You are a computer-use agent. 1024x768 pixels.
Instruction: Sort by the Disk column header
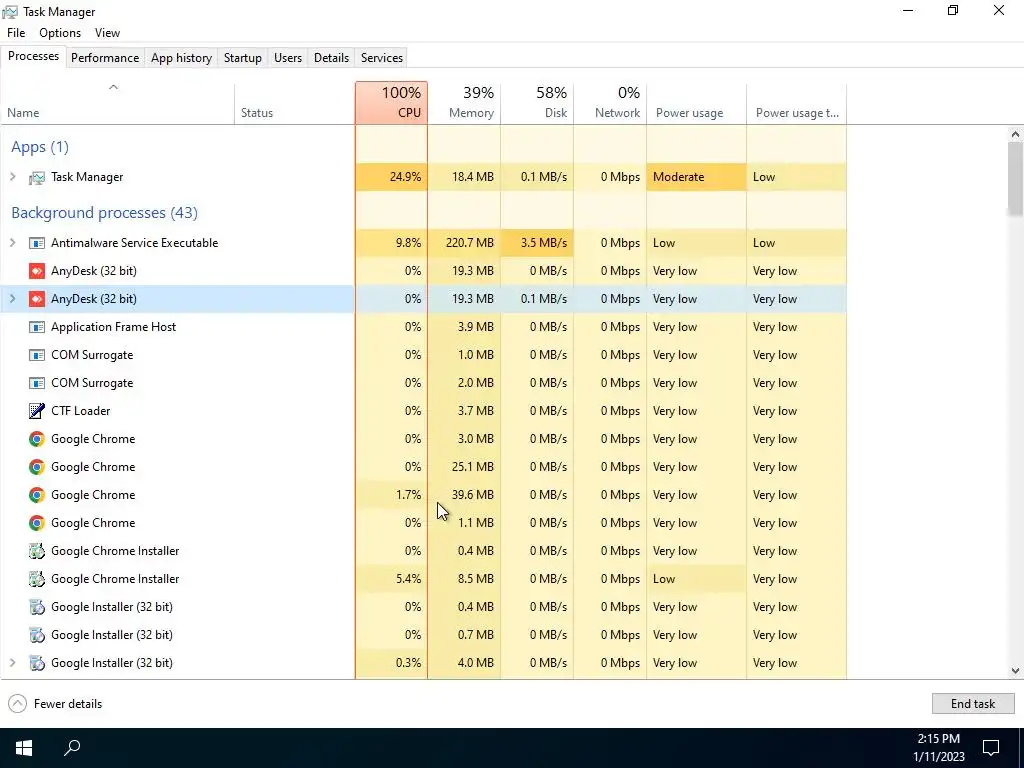click(x=537, y=103)
